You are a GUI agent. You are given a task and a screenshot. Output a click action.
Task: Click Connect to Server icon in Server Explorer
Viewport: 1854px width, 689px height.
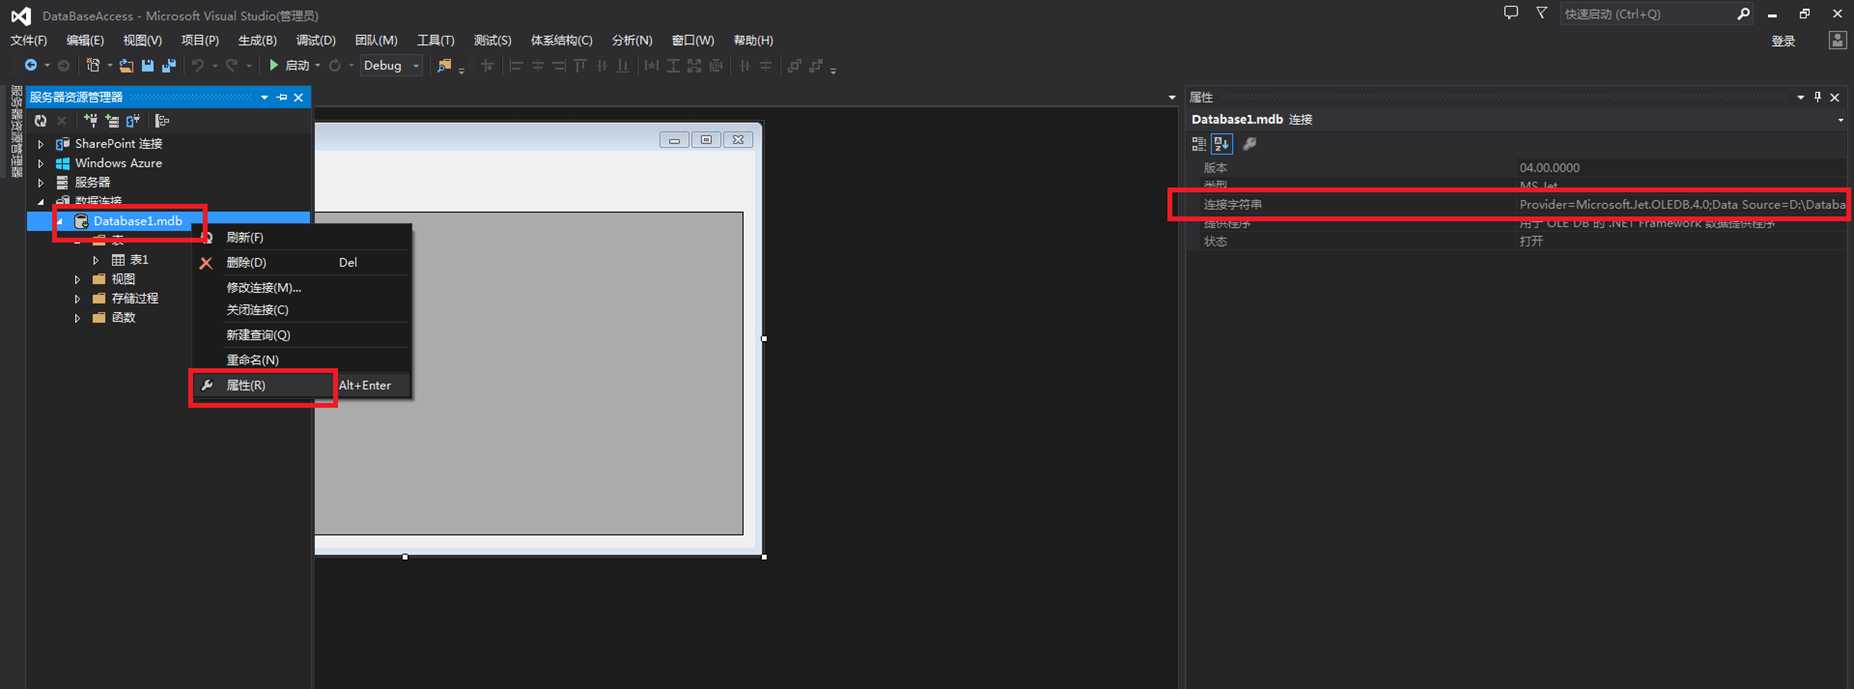pyautogui.click(x=112, y=121)
